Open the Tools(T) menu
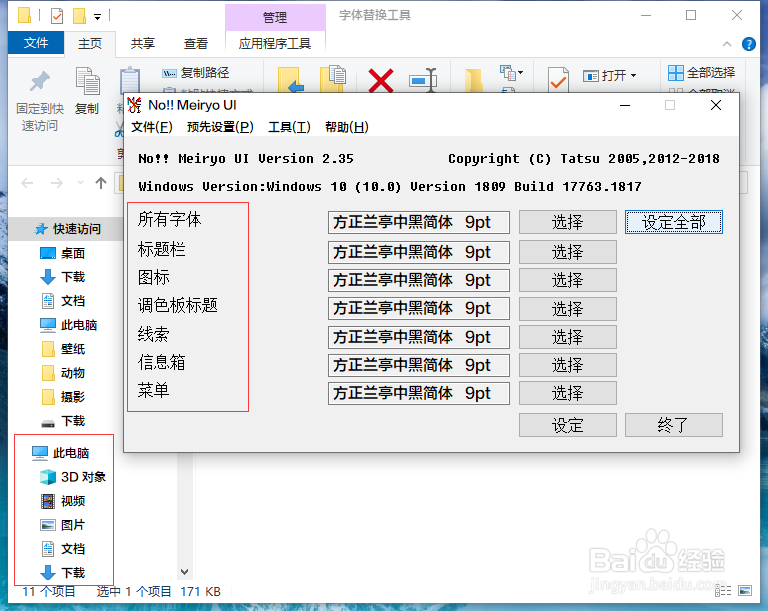The width and height of the screenshot is (768, 611). click(x=289, y=127)
